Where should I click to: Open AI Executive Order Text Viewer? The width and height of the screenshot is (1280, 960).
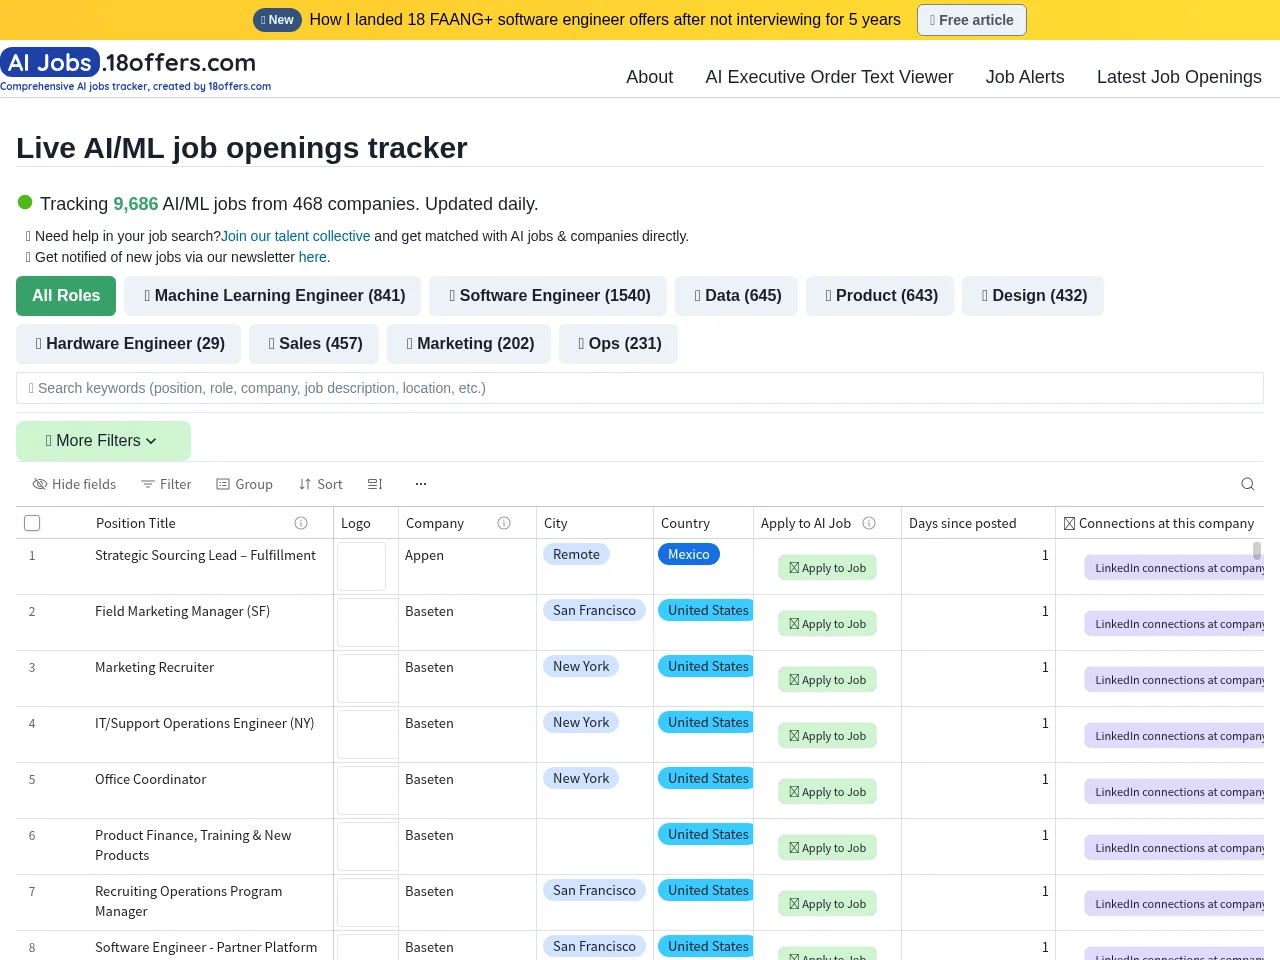tap(829, 77)
